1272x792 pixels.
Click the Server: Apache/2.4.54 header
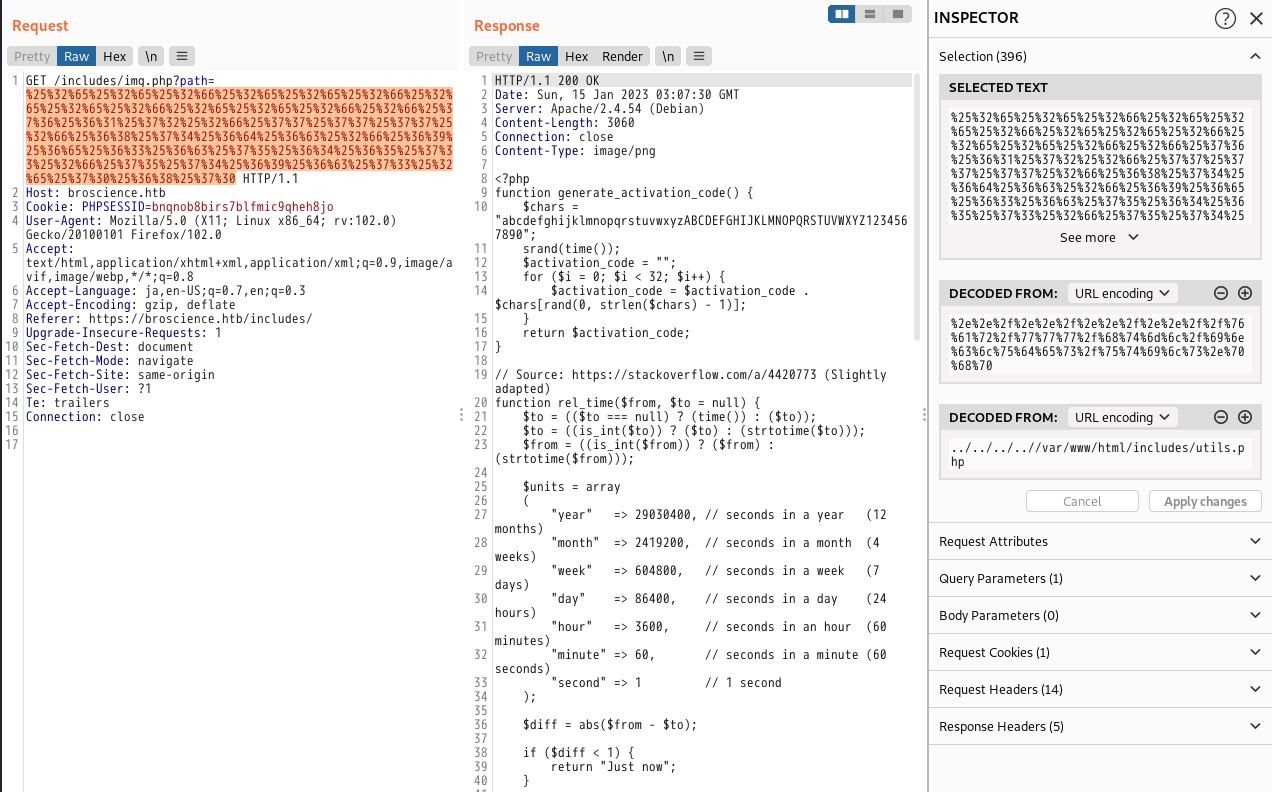pos(595,109)
